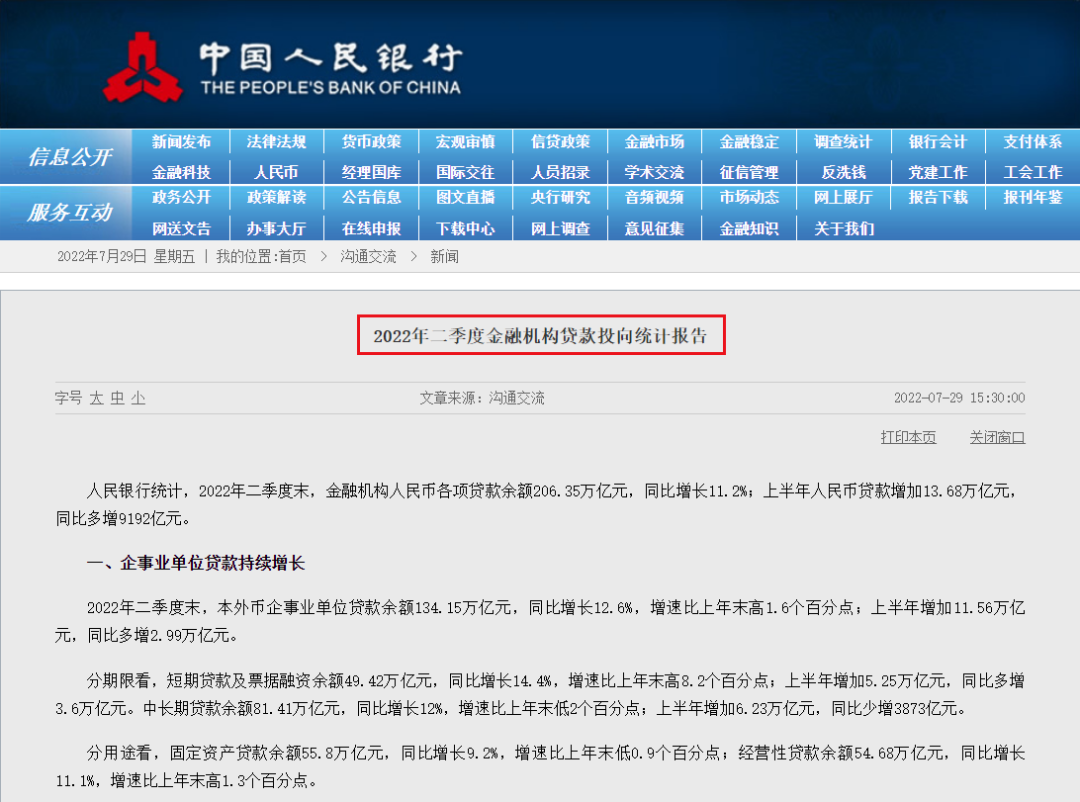Select 信贷政策 in the menu
The height and width of the screenshot is (802, 1080).
click(x=561, y=142)
